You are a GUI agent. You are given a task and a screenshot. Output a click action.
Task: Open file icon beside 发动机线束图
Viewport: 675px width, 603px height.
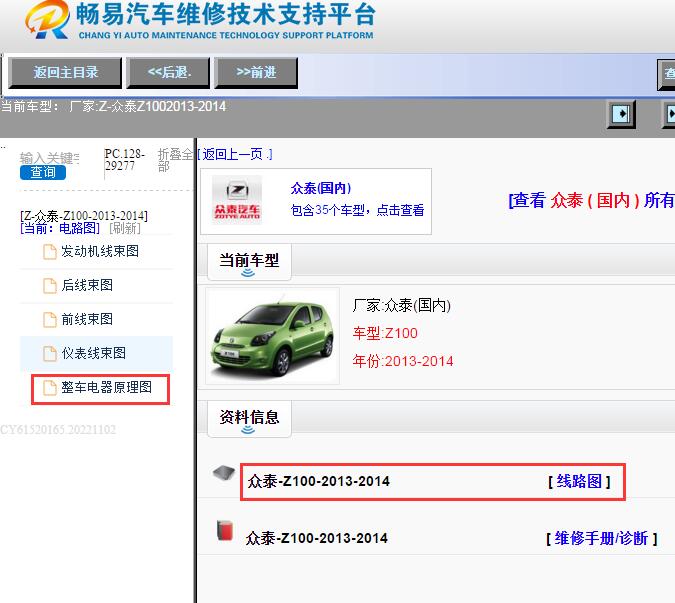[50, 252]
